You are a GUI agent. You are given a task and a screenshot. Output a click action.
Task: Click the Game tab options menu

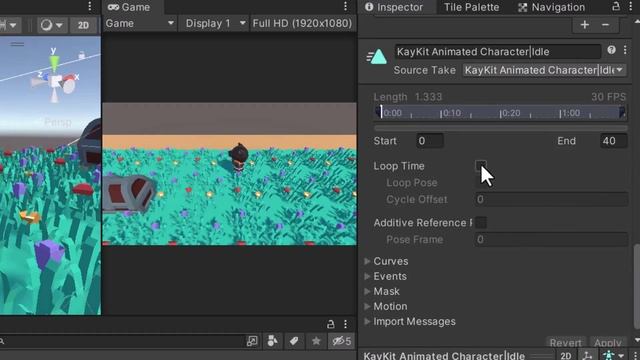pos(345,6)
